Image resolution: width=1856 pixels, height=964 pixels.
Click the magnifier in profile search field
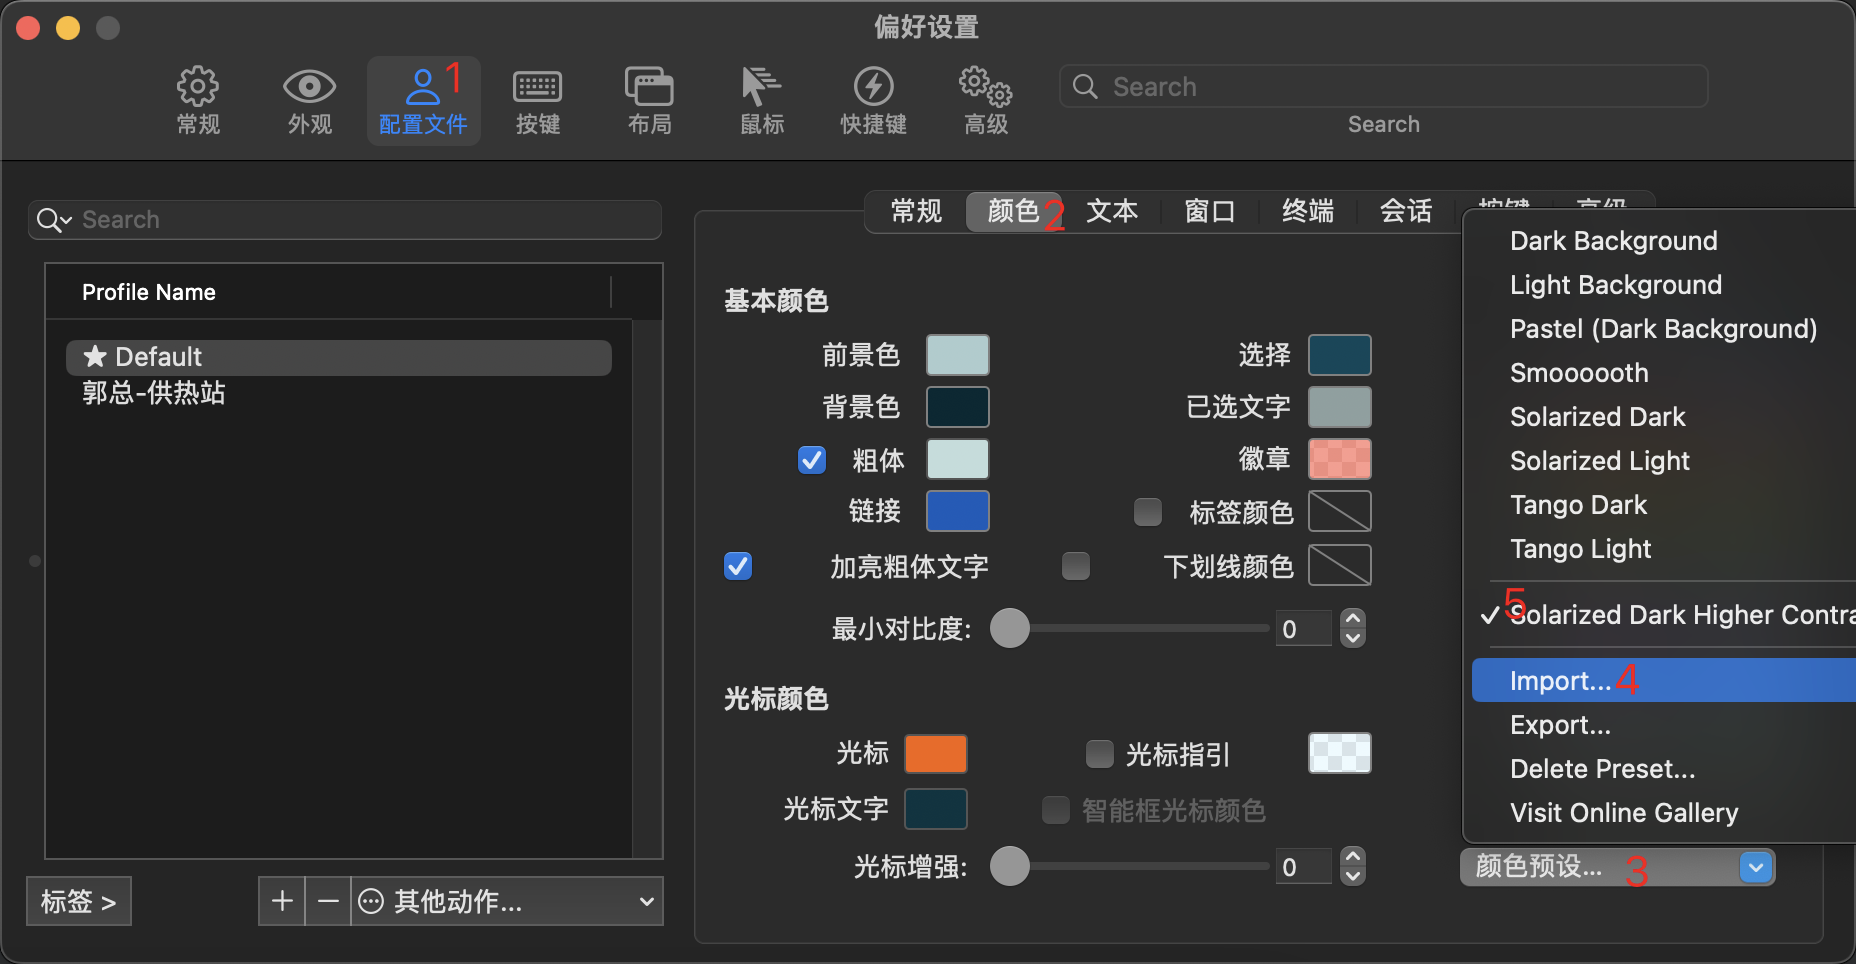[x=52, y=220]
